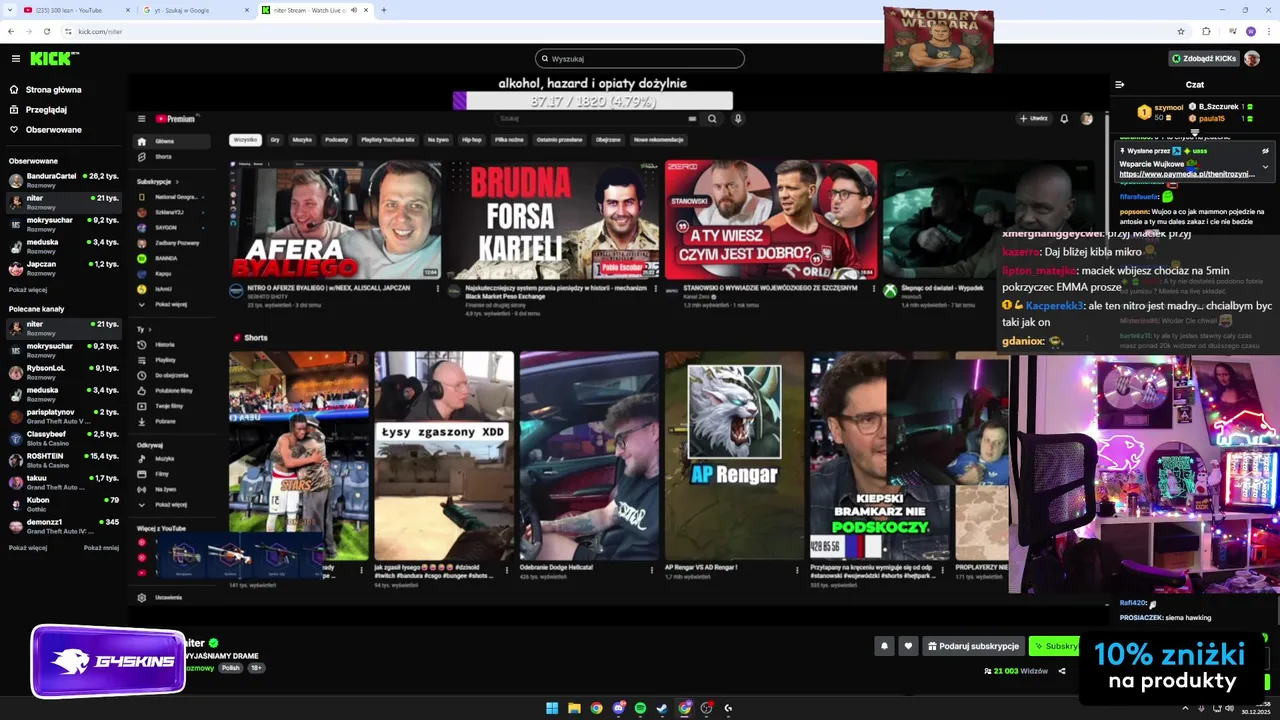Screen dimensions: 1280x720
Task: Reload the kick.com page
Action: (x=46, y=31)
